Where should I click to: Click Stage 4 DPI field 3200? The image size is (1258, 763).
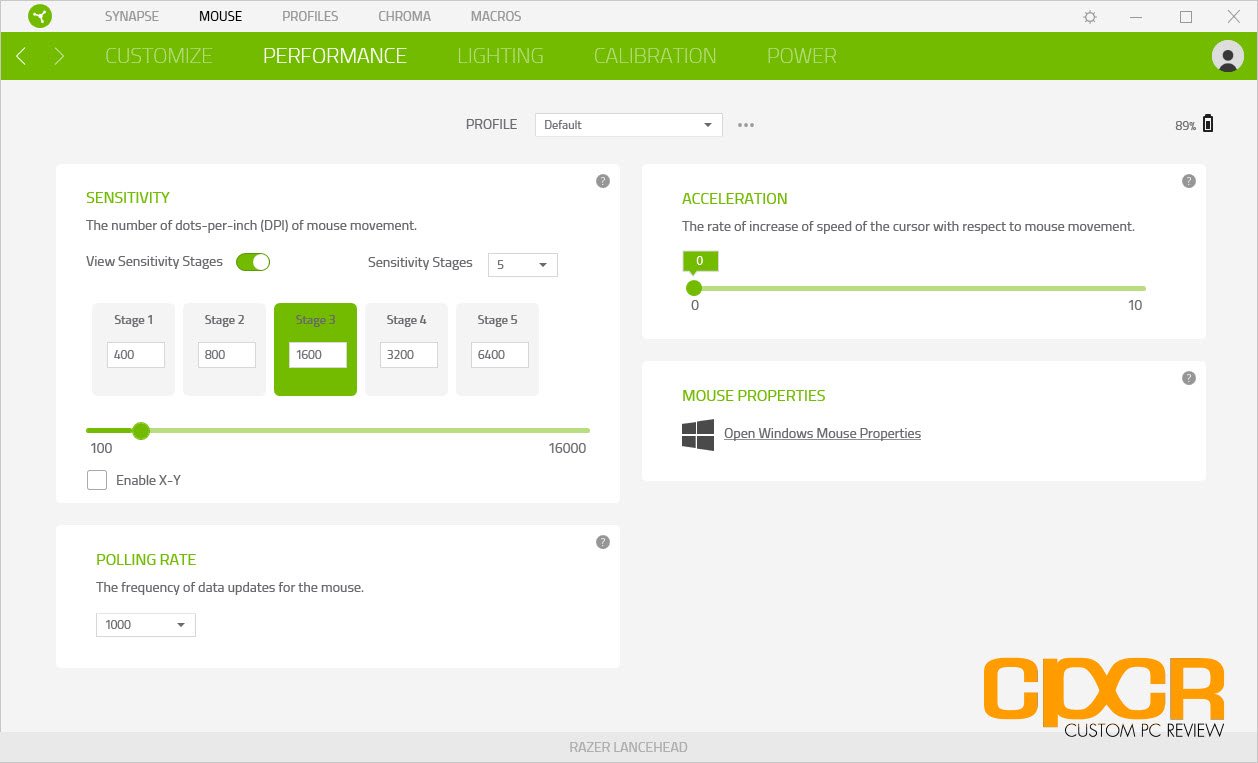point(408,355)
